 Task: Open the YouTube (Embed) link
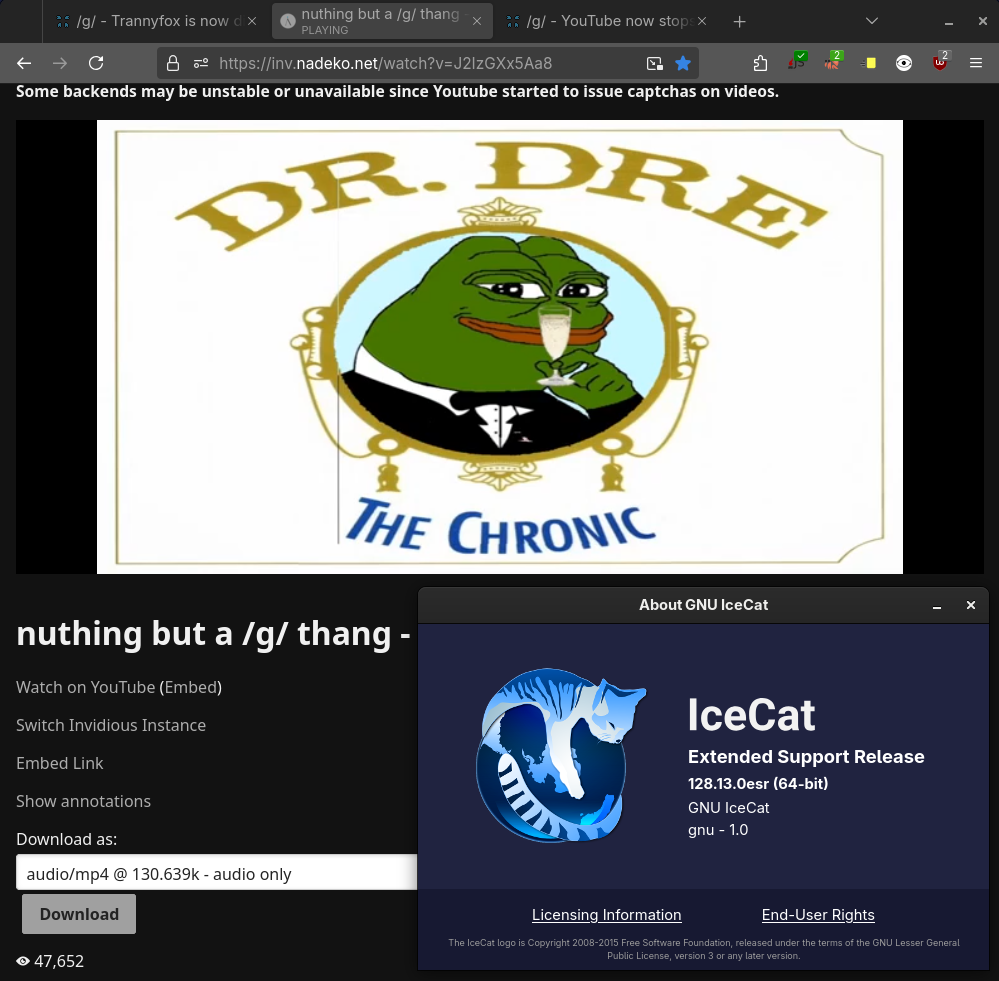tap(190, 687)
